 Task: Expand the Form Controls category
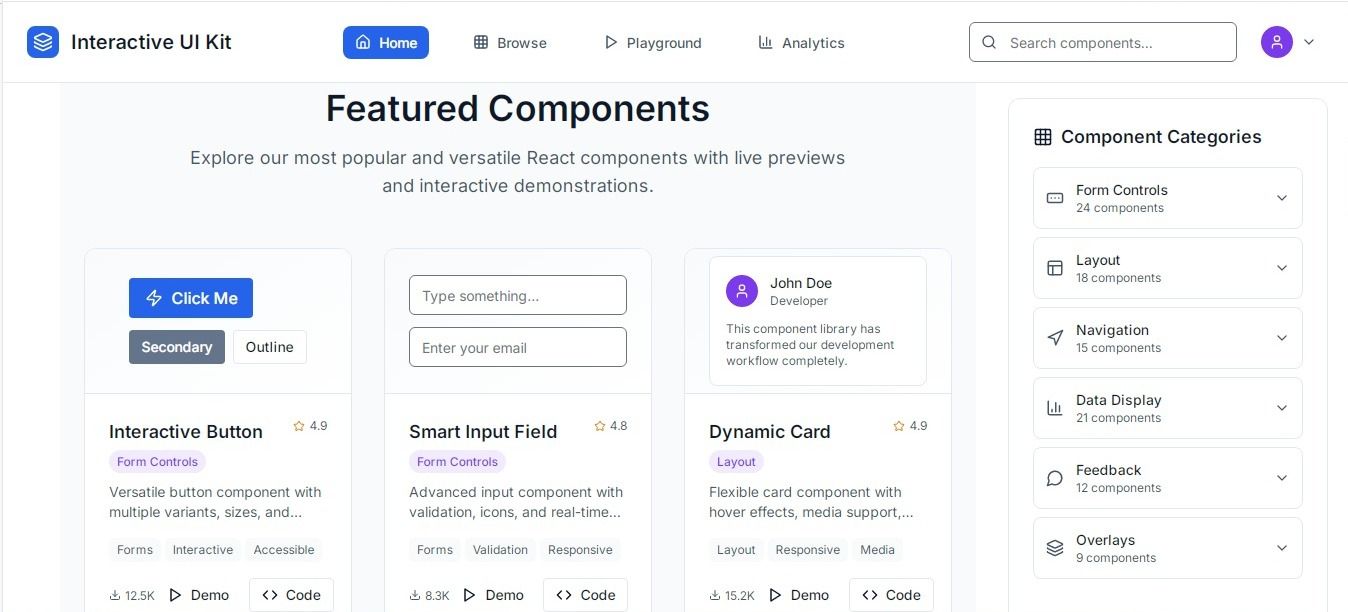(1281, 198)
